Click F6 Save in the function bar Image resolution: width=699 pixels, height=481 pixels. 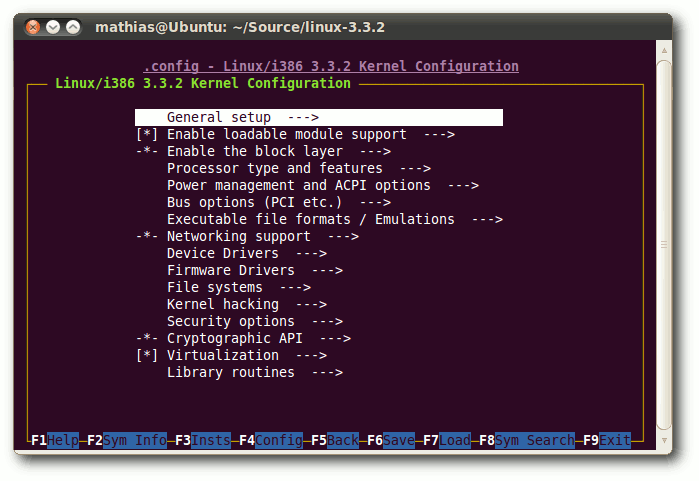click(x=391, y=440)
